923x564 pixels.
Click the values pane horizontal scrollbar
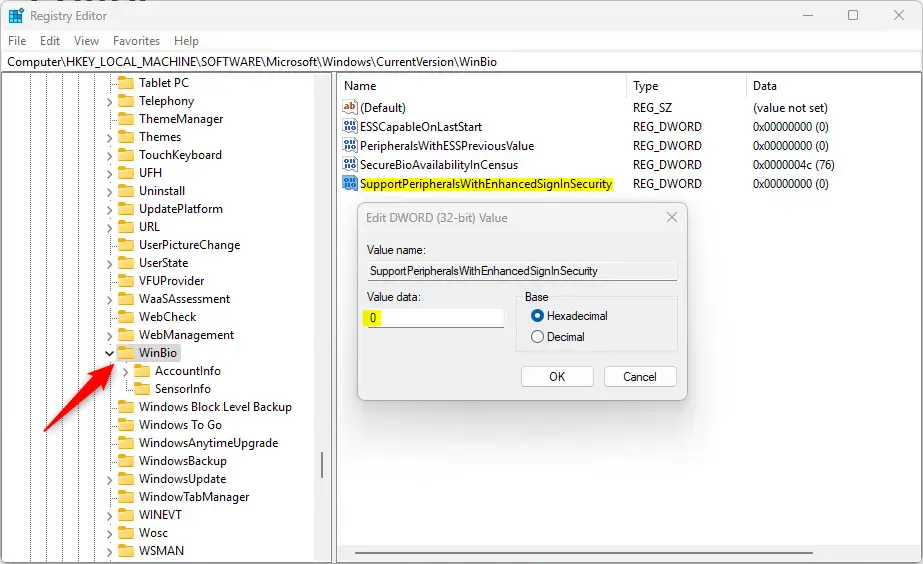tap(583, 553)
